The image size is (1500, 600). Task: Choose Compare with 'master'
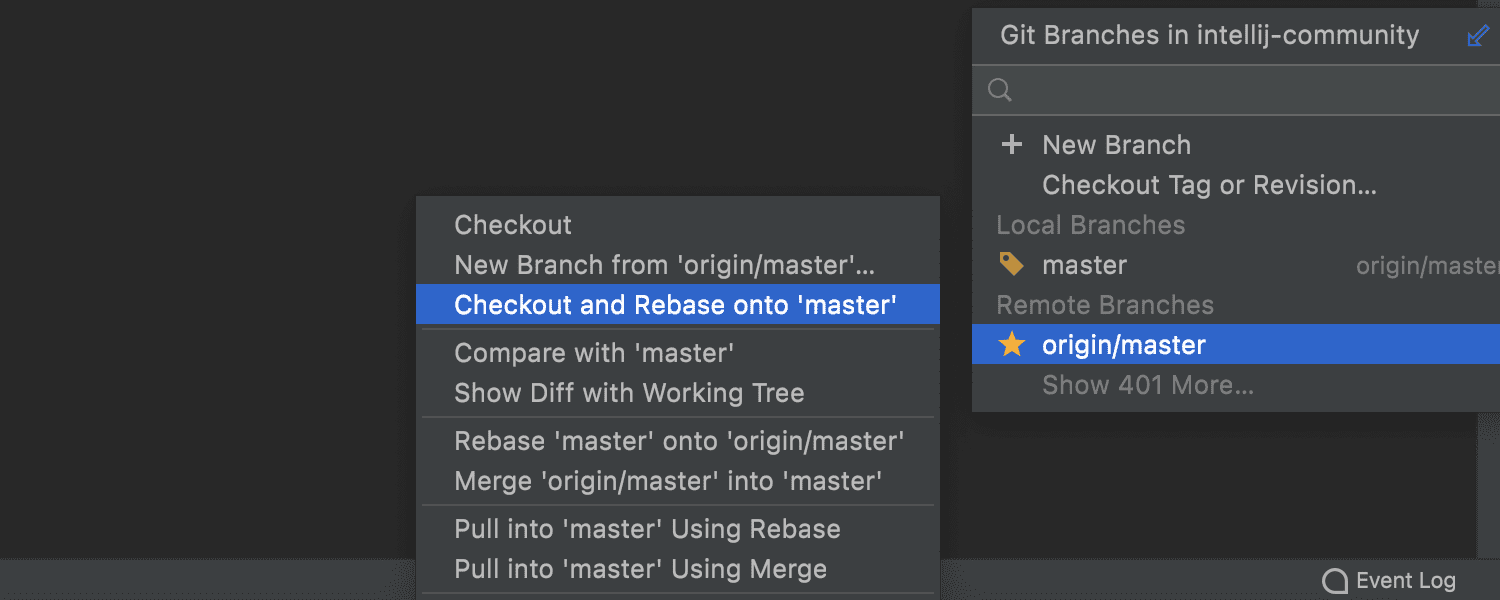(677, 353)
